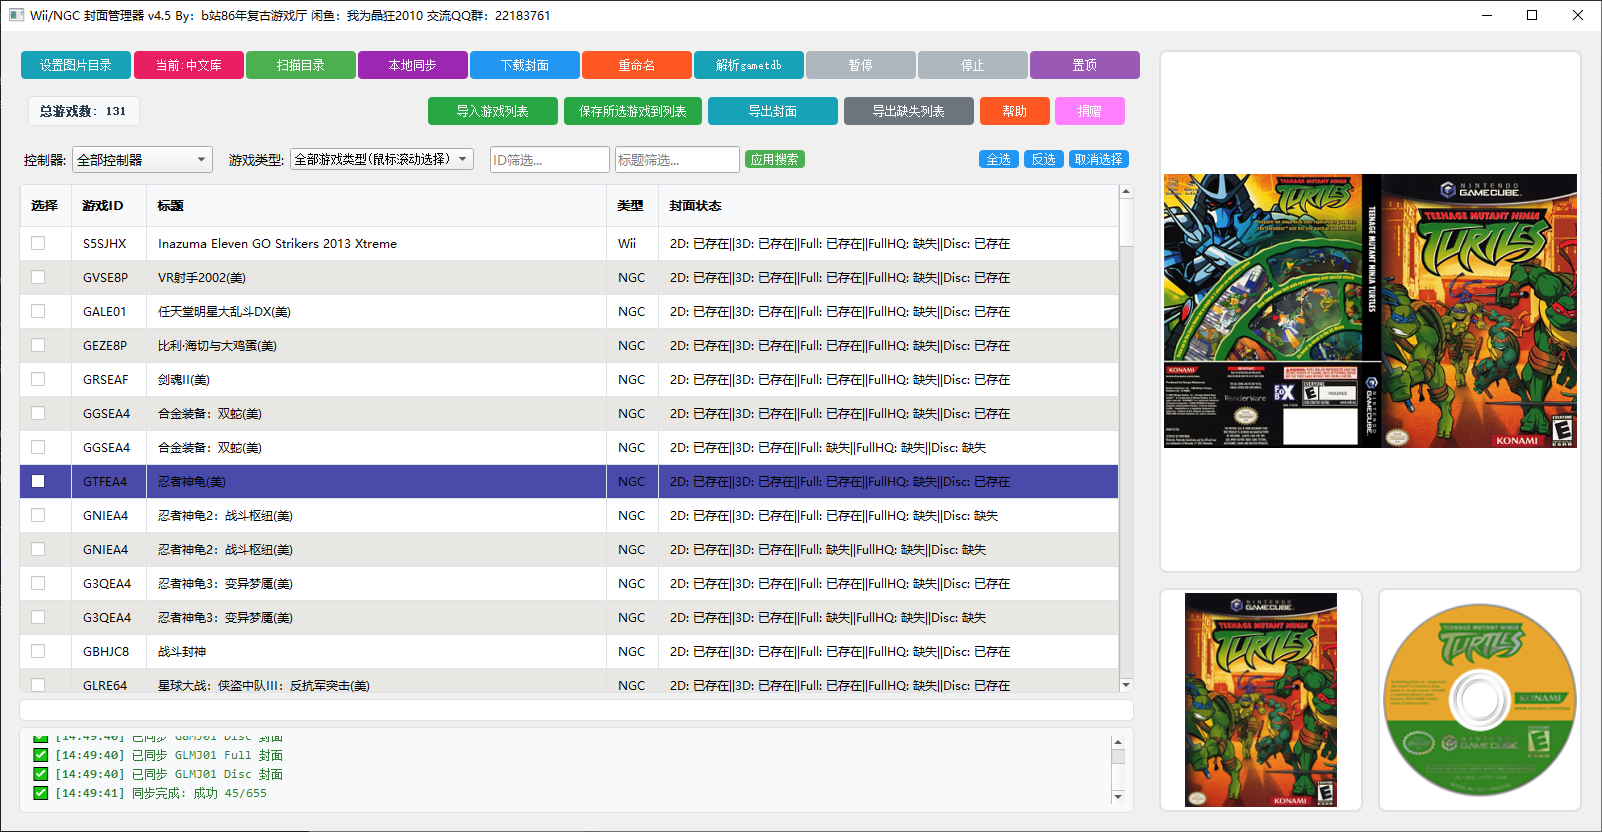Start 扫描目录 scan
The image size is (1602, 832).
301,65
